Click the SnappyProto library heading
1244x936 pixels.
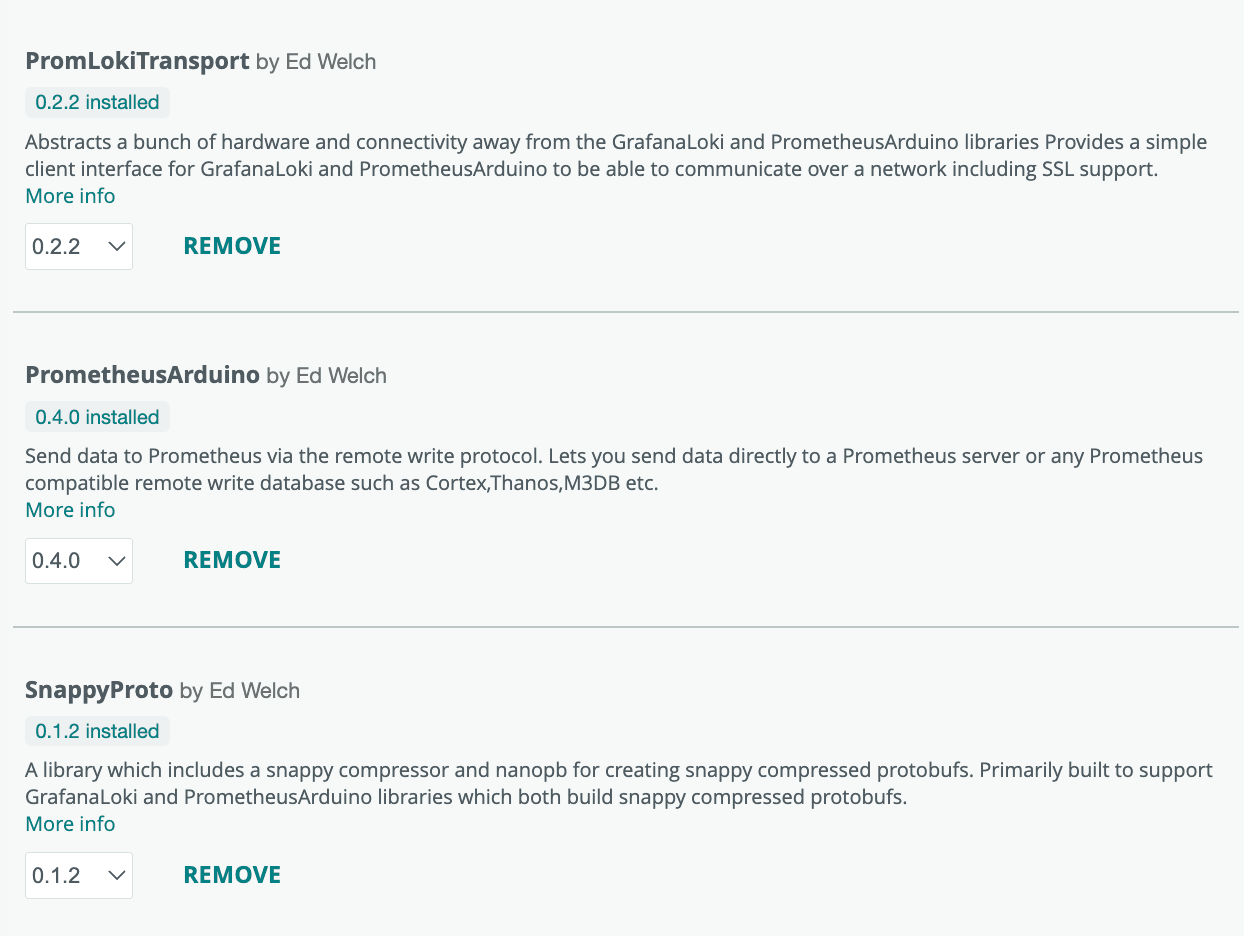(99, 690)
